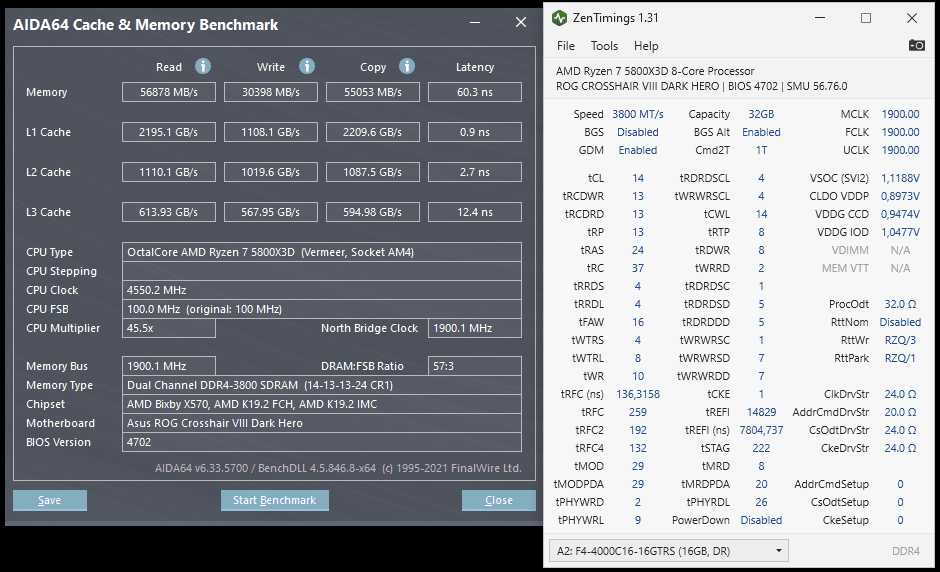Click the DDR4 label in ZenTimings

906,551
